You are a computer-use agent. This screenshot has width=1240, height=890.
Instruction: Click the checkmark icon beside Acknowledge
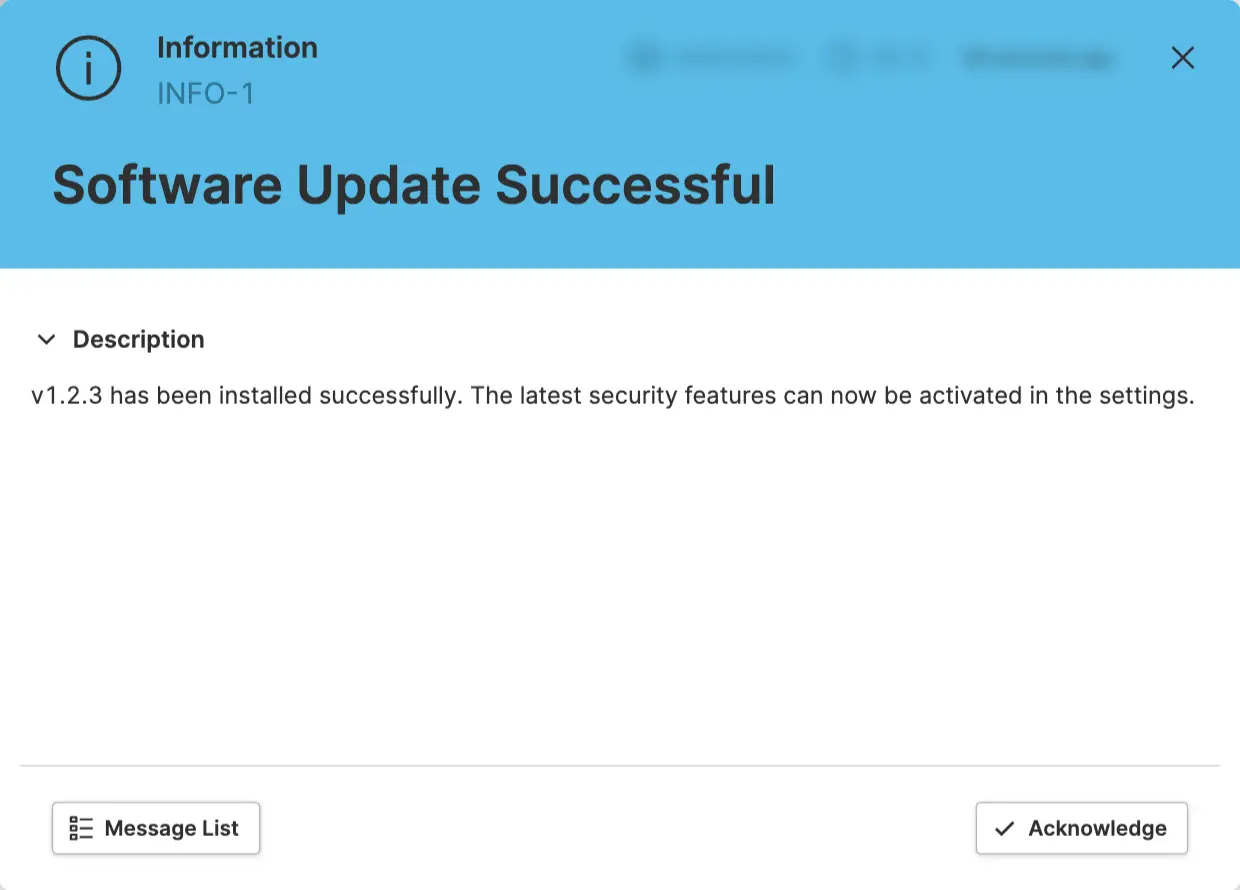coord(1005,828)
